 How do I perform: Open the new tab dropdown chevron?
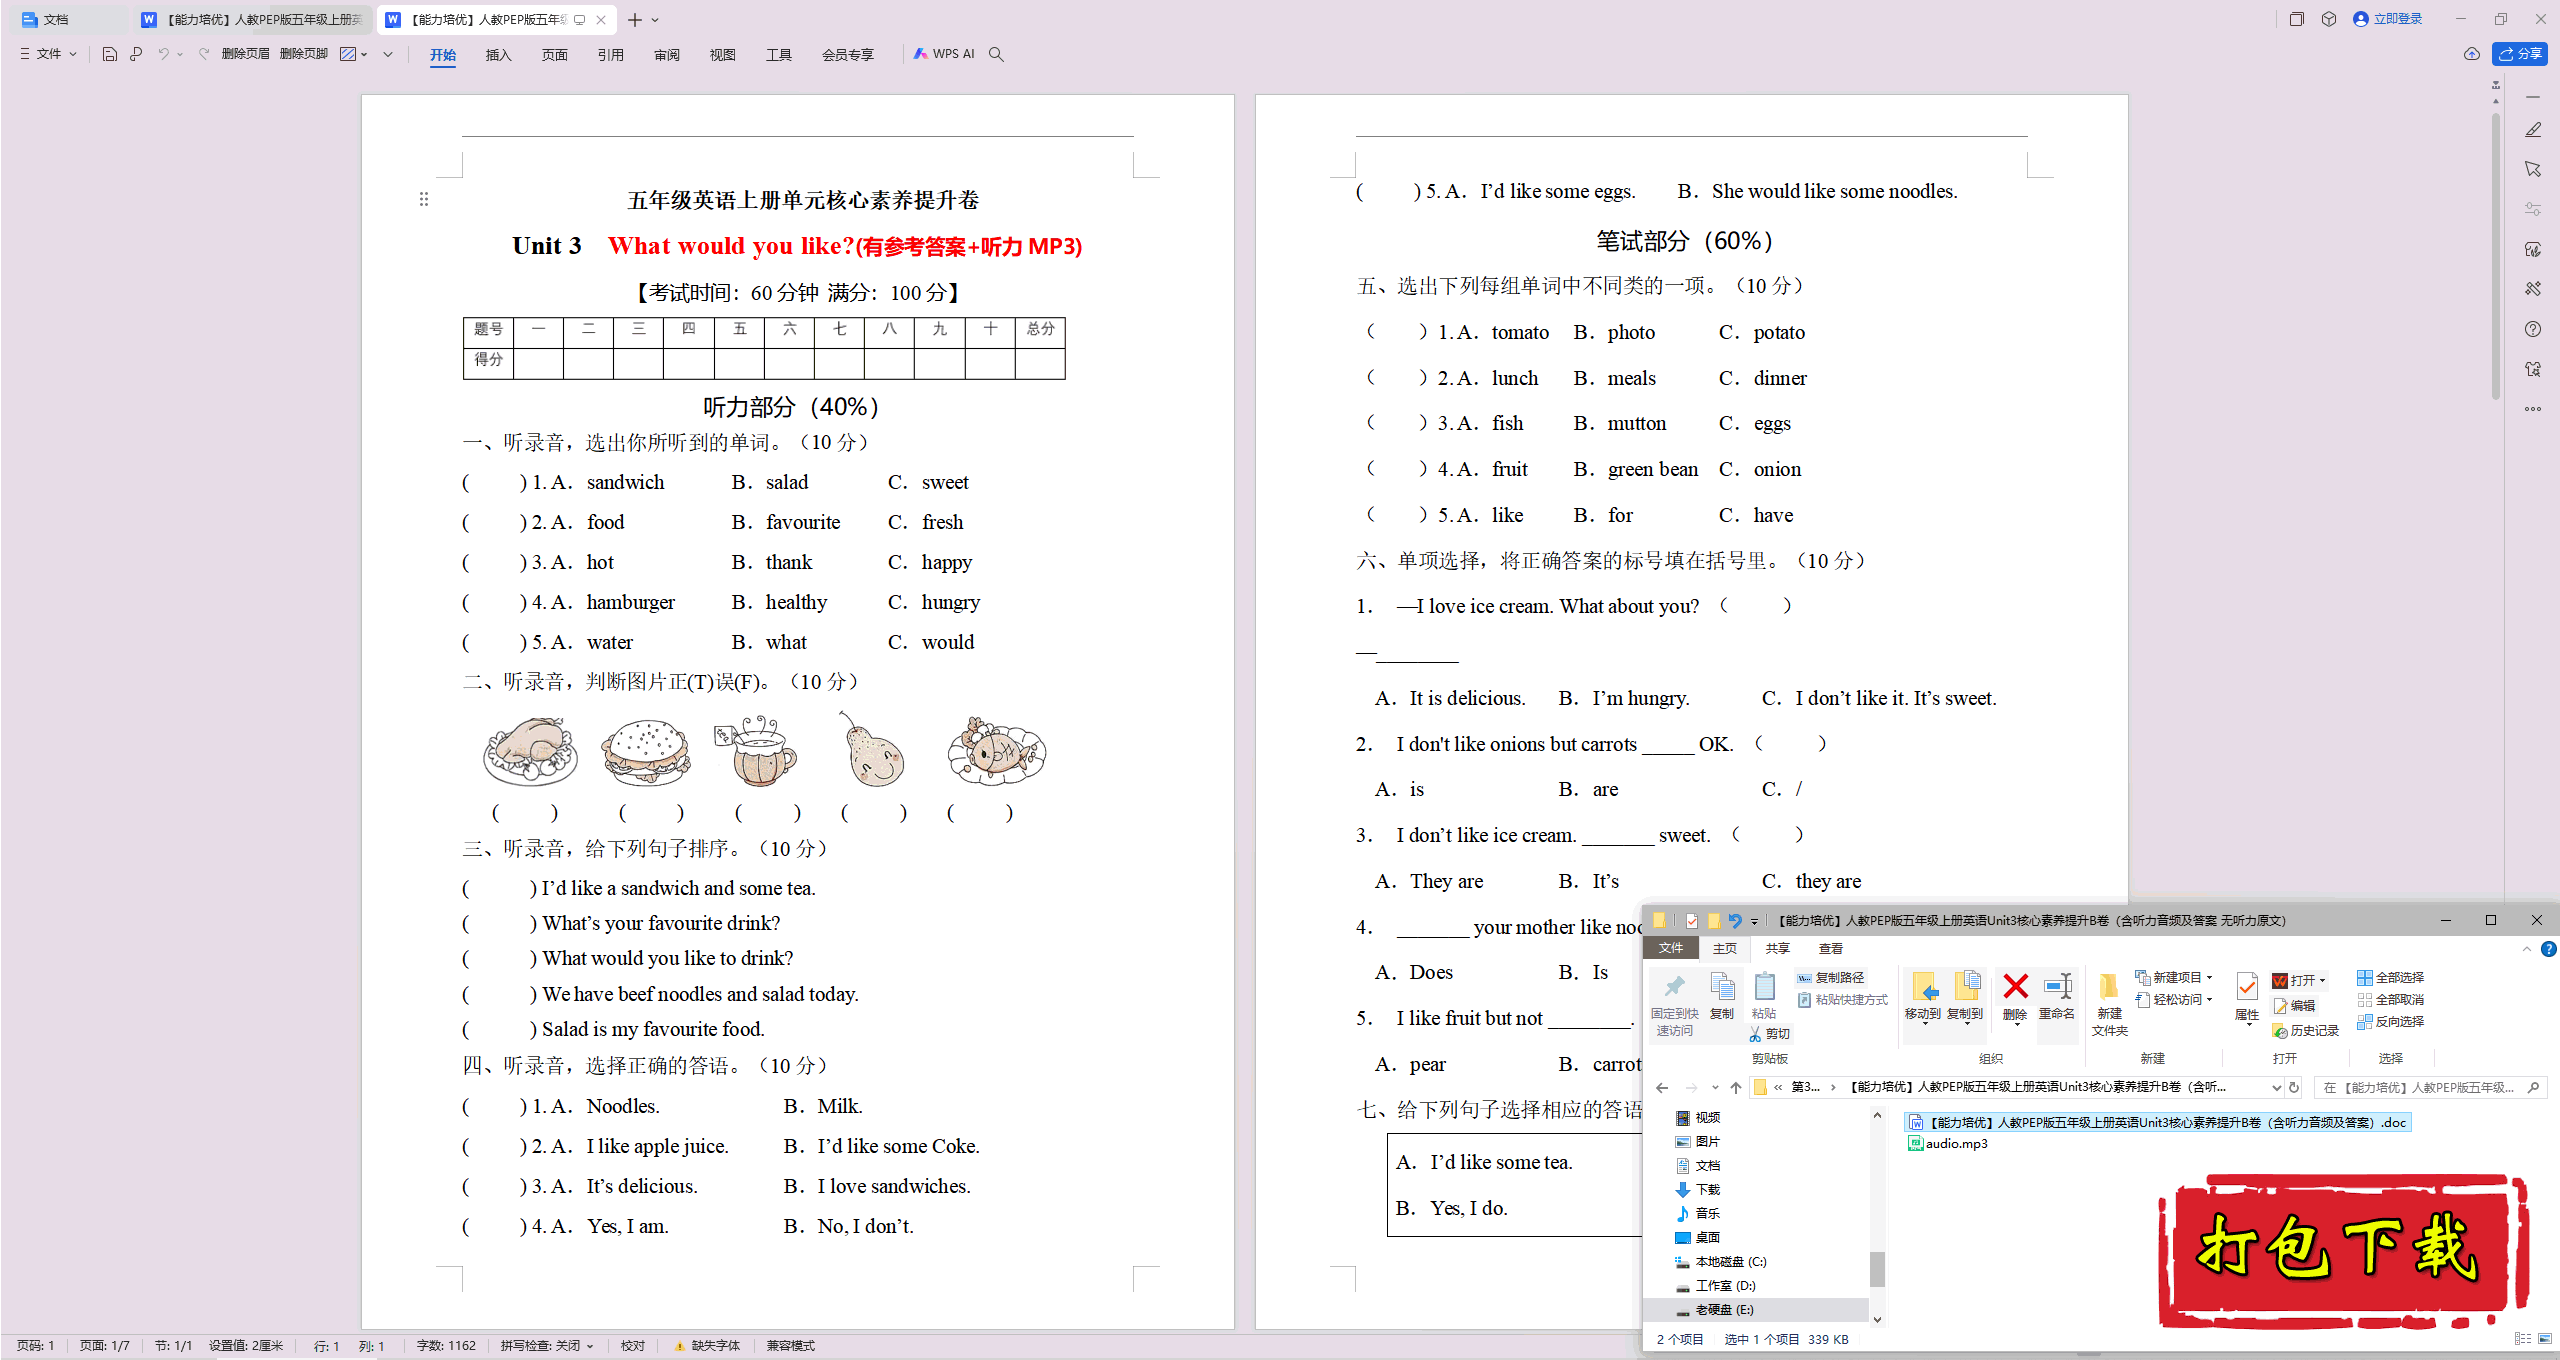(655, 20)
